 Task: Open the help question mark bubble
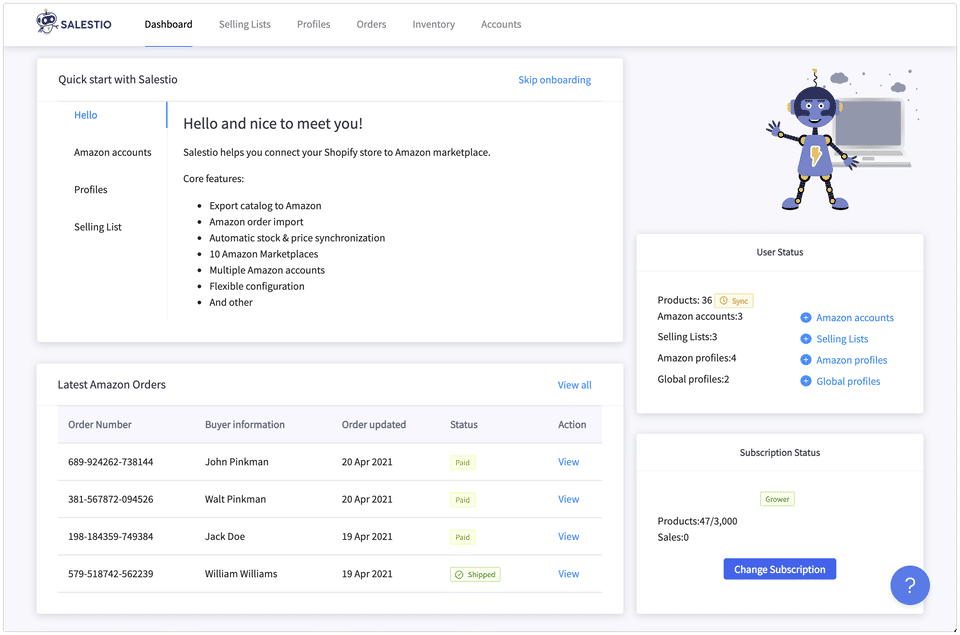point(910,585)
